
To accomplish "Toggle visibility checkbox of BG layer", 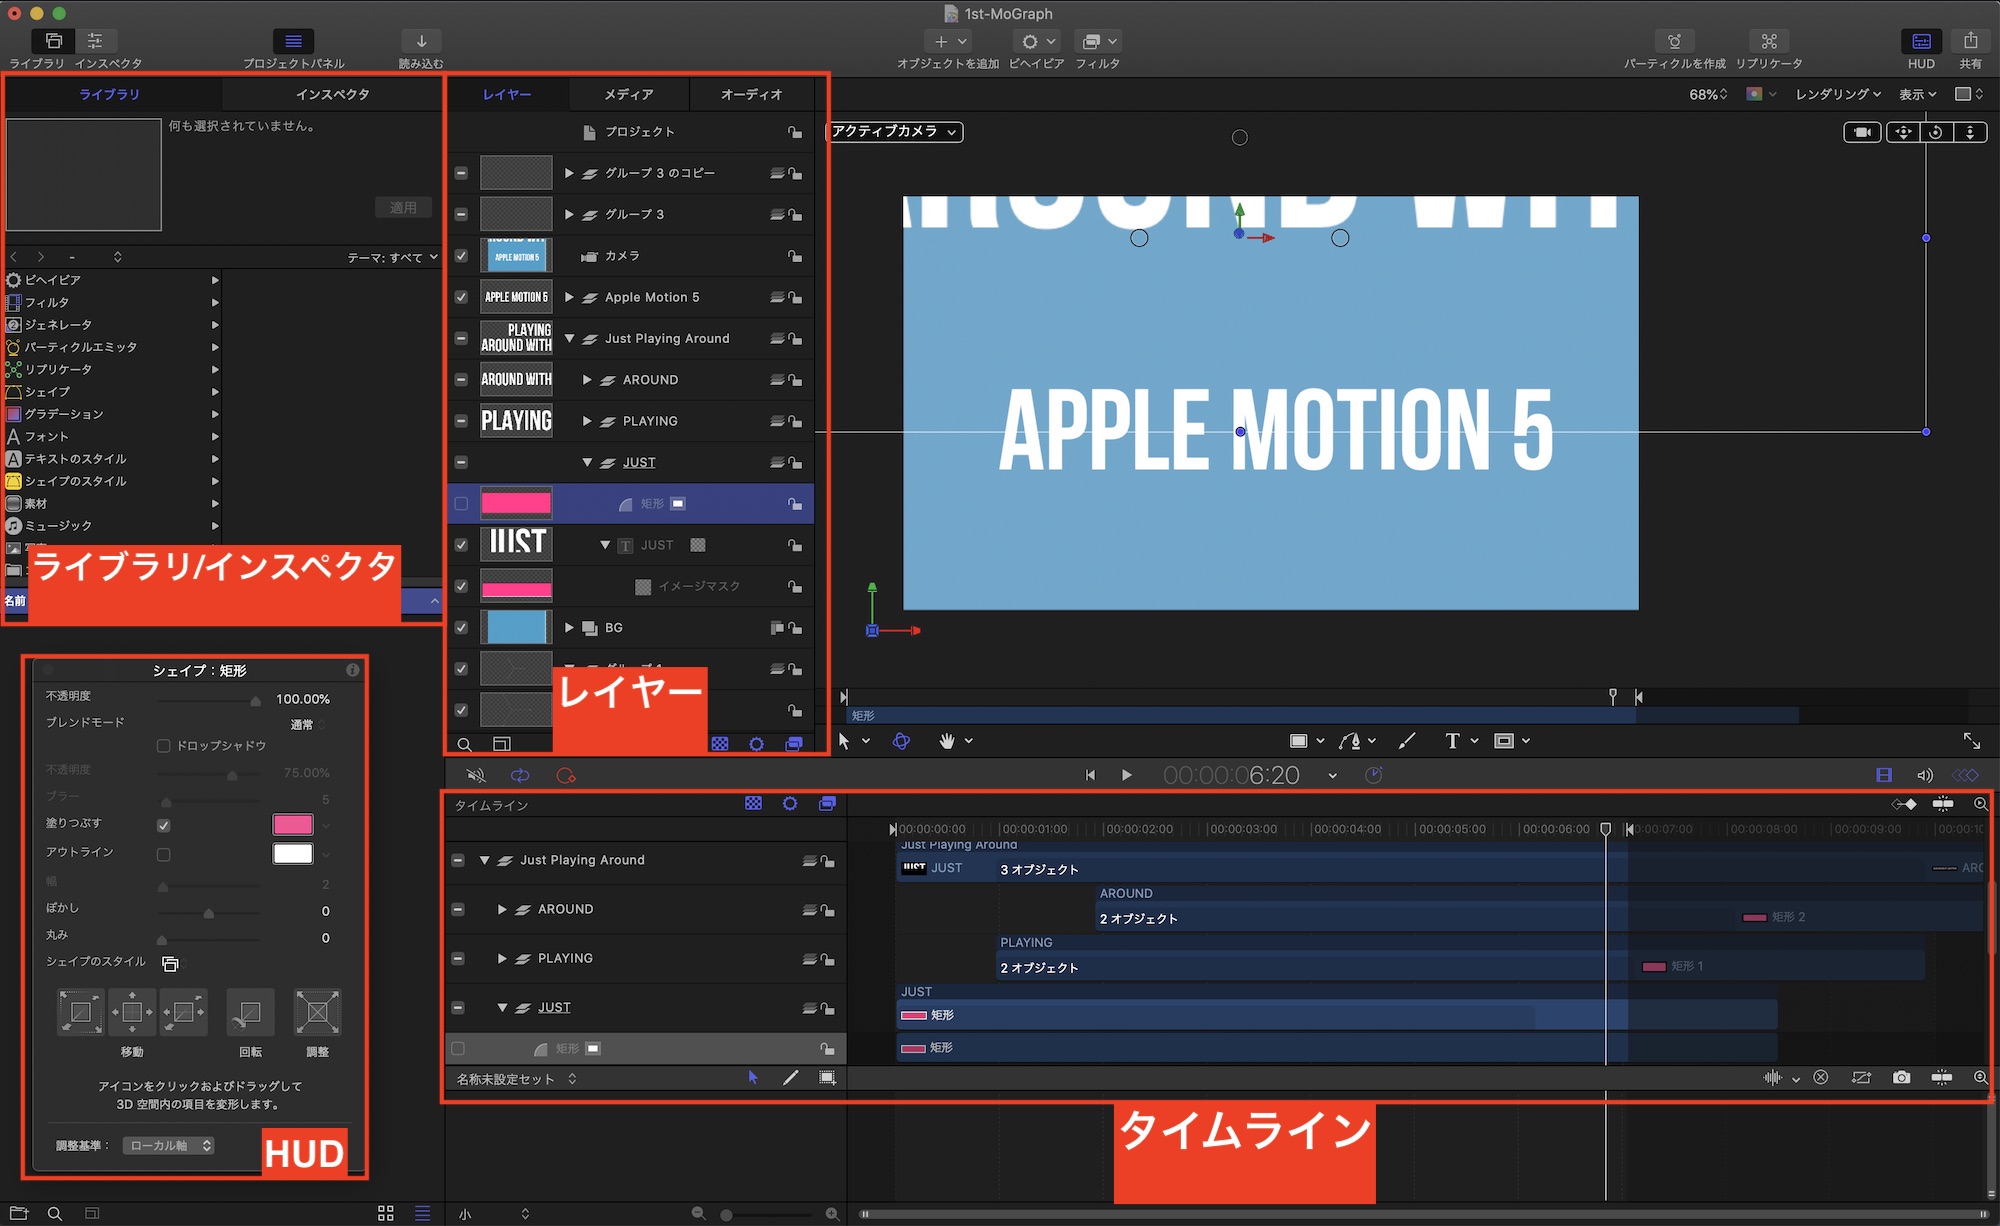I will click(x=461, y=628).
